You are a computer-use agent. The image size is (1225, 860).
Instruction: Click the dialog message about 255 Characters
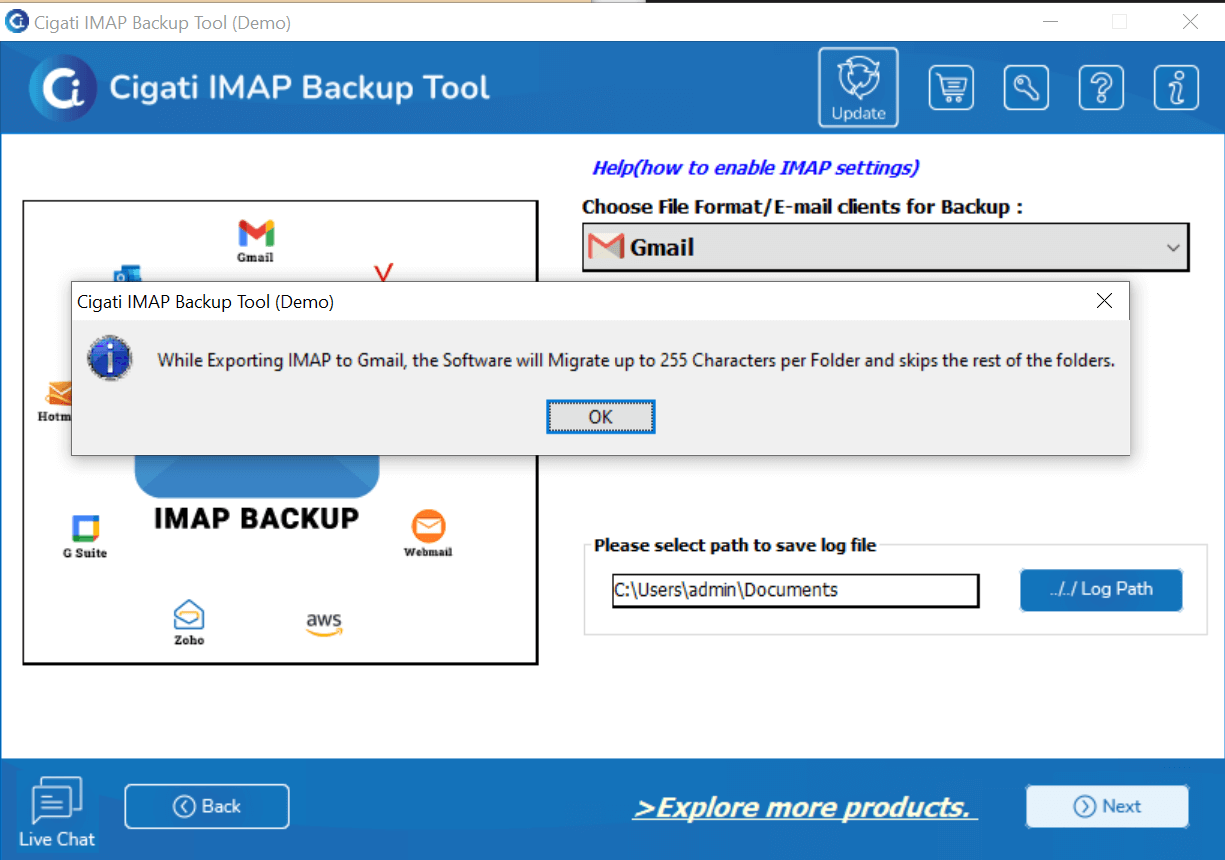pos(636,360)
